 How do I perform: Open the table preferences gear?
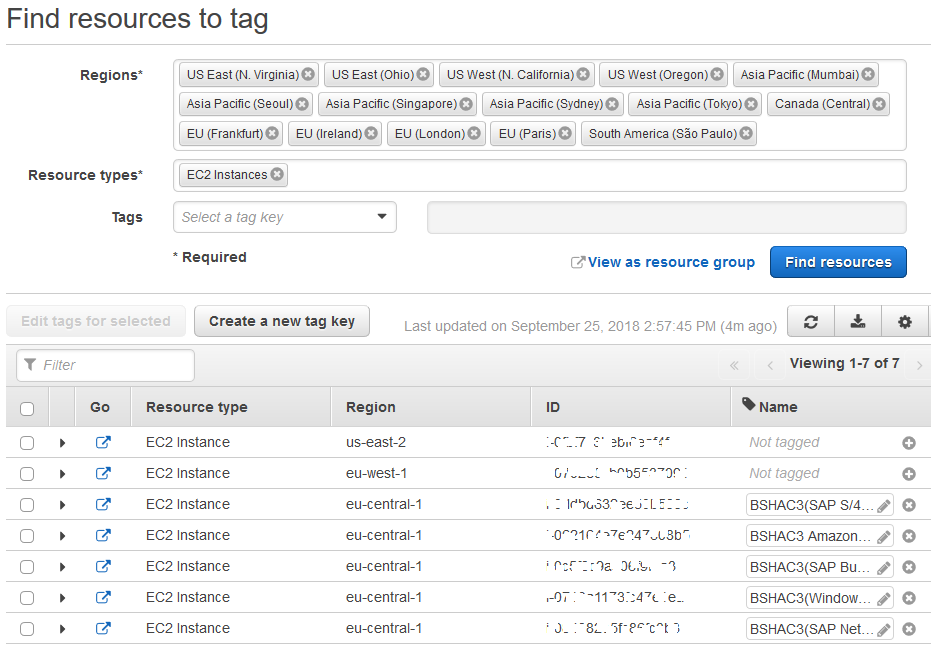[904, 321]
